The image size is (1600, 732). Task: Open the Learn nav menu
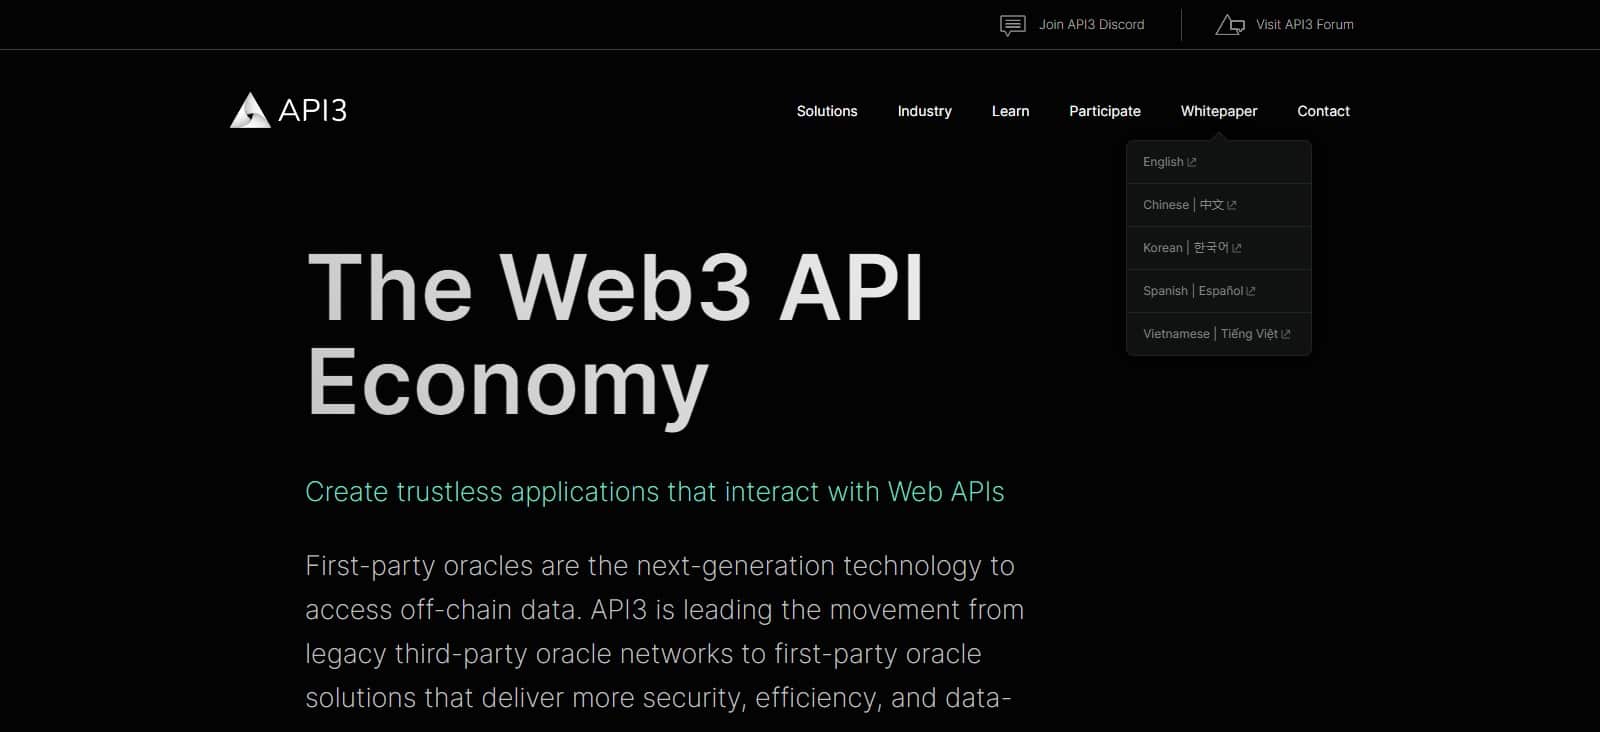coord(1010,111)
